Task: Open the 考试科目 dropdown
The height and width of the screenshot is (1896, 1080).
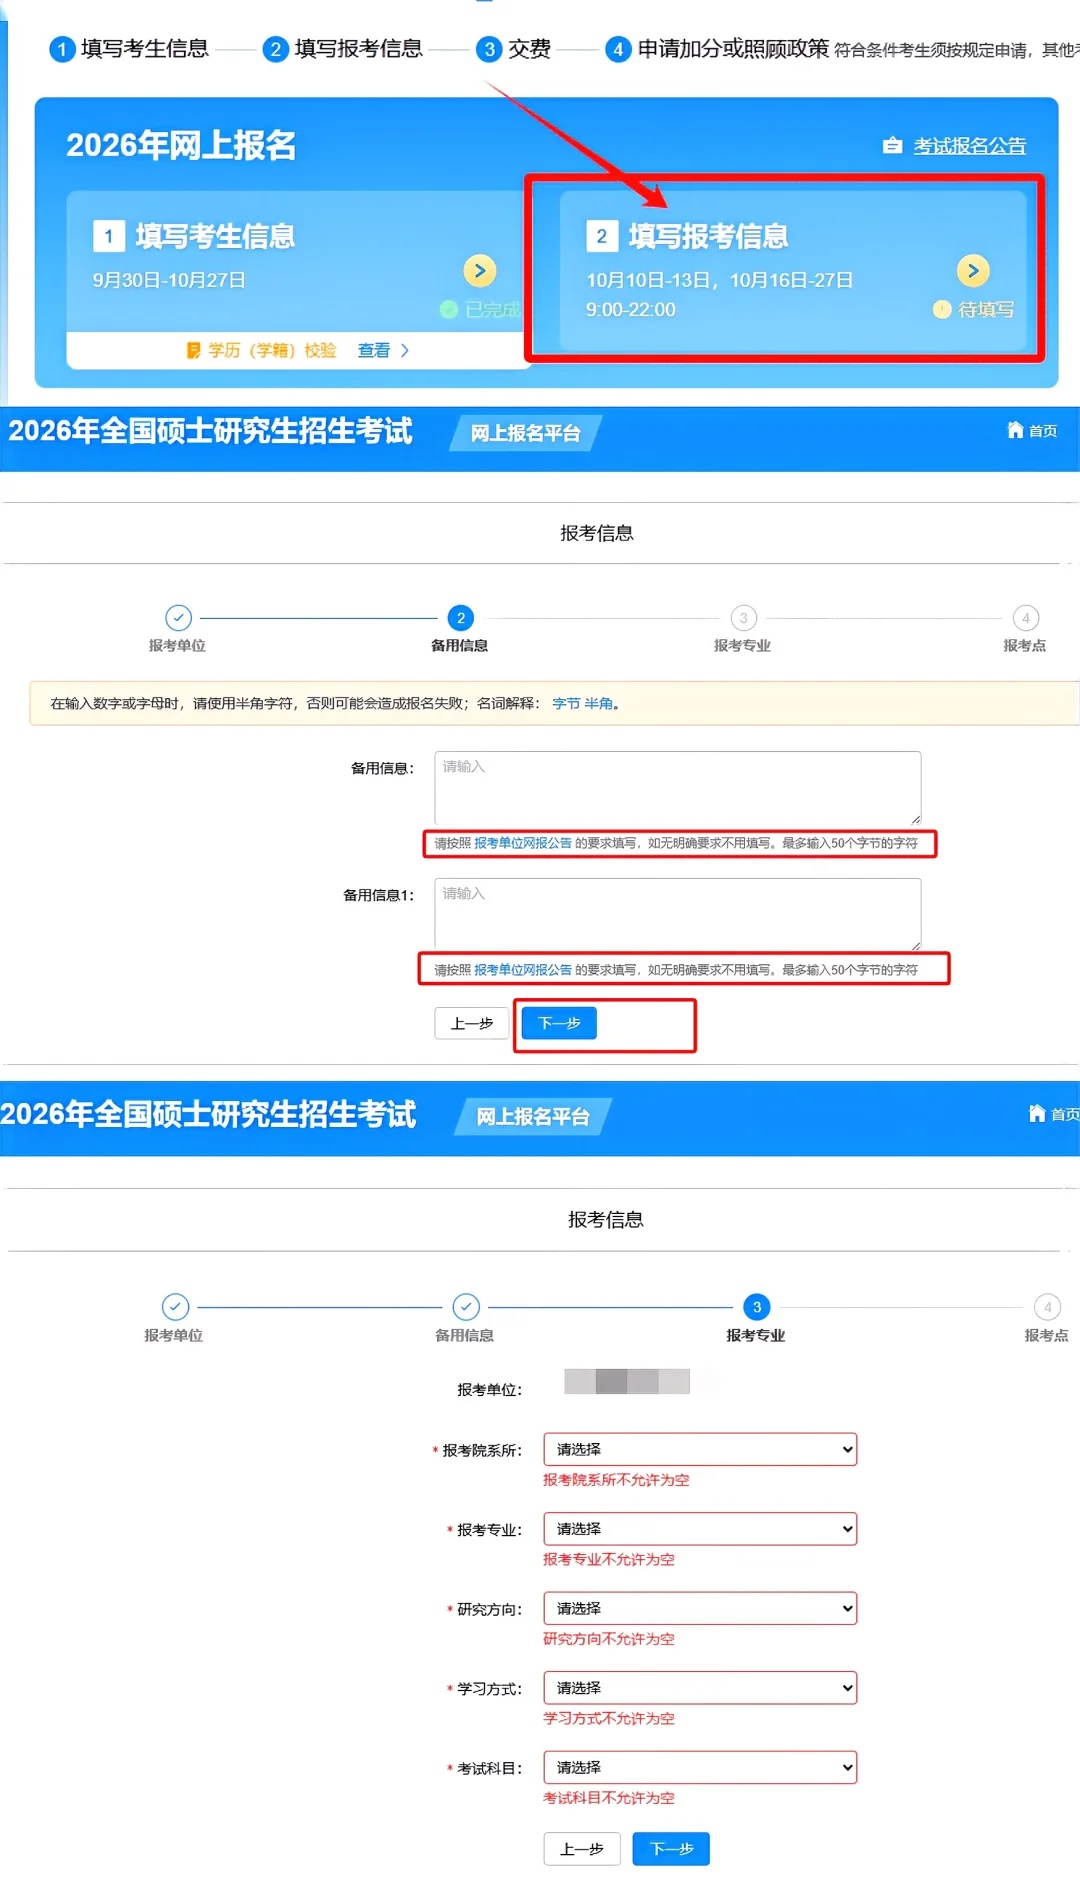Action: [700, 1767]
